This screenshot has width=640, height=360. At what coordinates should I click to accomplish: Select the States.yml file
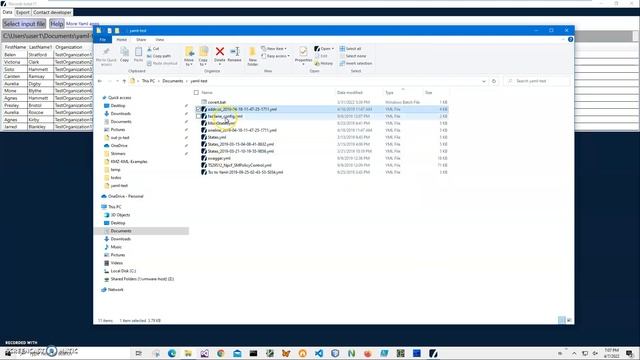point(217,137)
